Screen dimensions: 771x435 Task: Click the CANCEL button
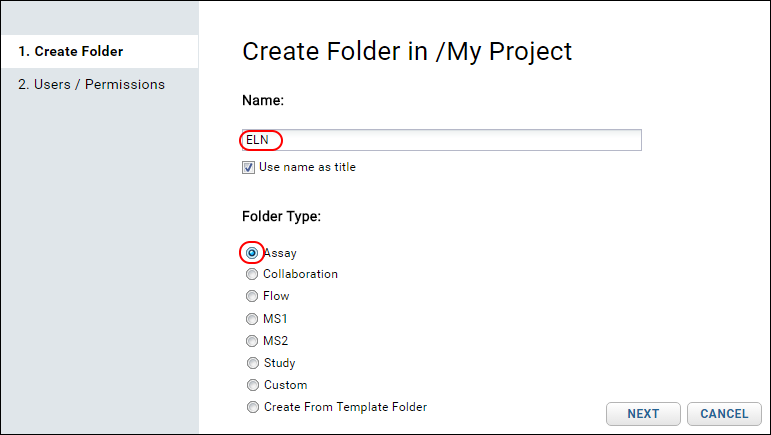(x=724, y=414)
